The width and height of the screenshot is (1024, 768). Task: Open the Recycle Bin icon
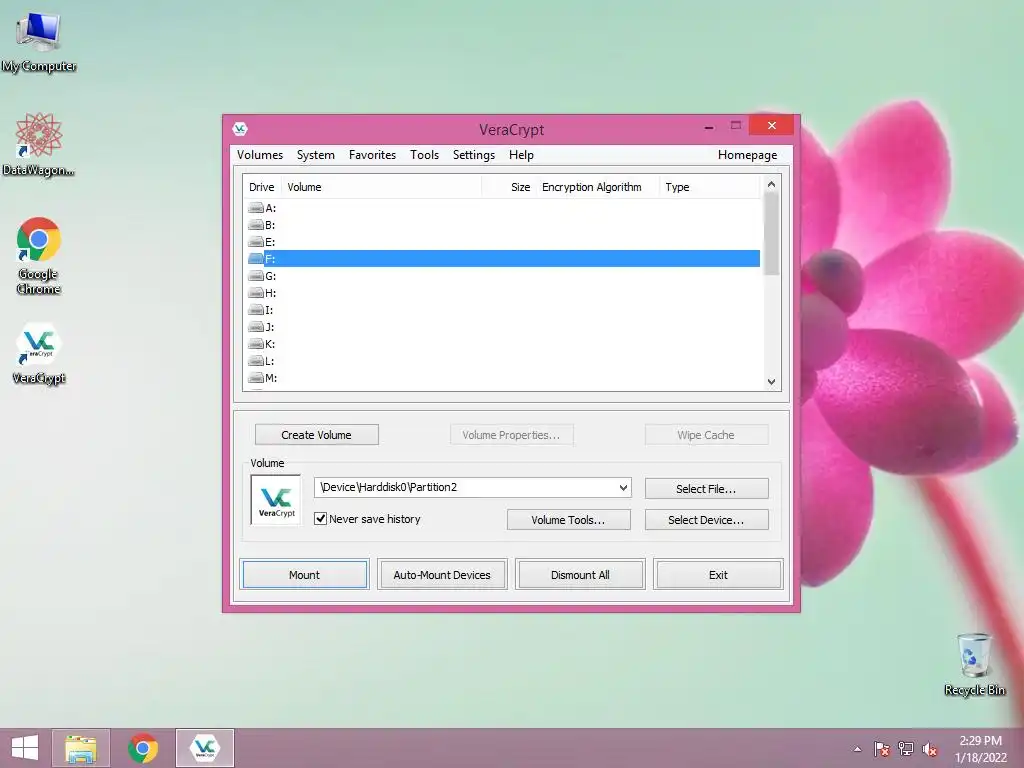pyautogui.click(x=974, y=664)
